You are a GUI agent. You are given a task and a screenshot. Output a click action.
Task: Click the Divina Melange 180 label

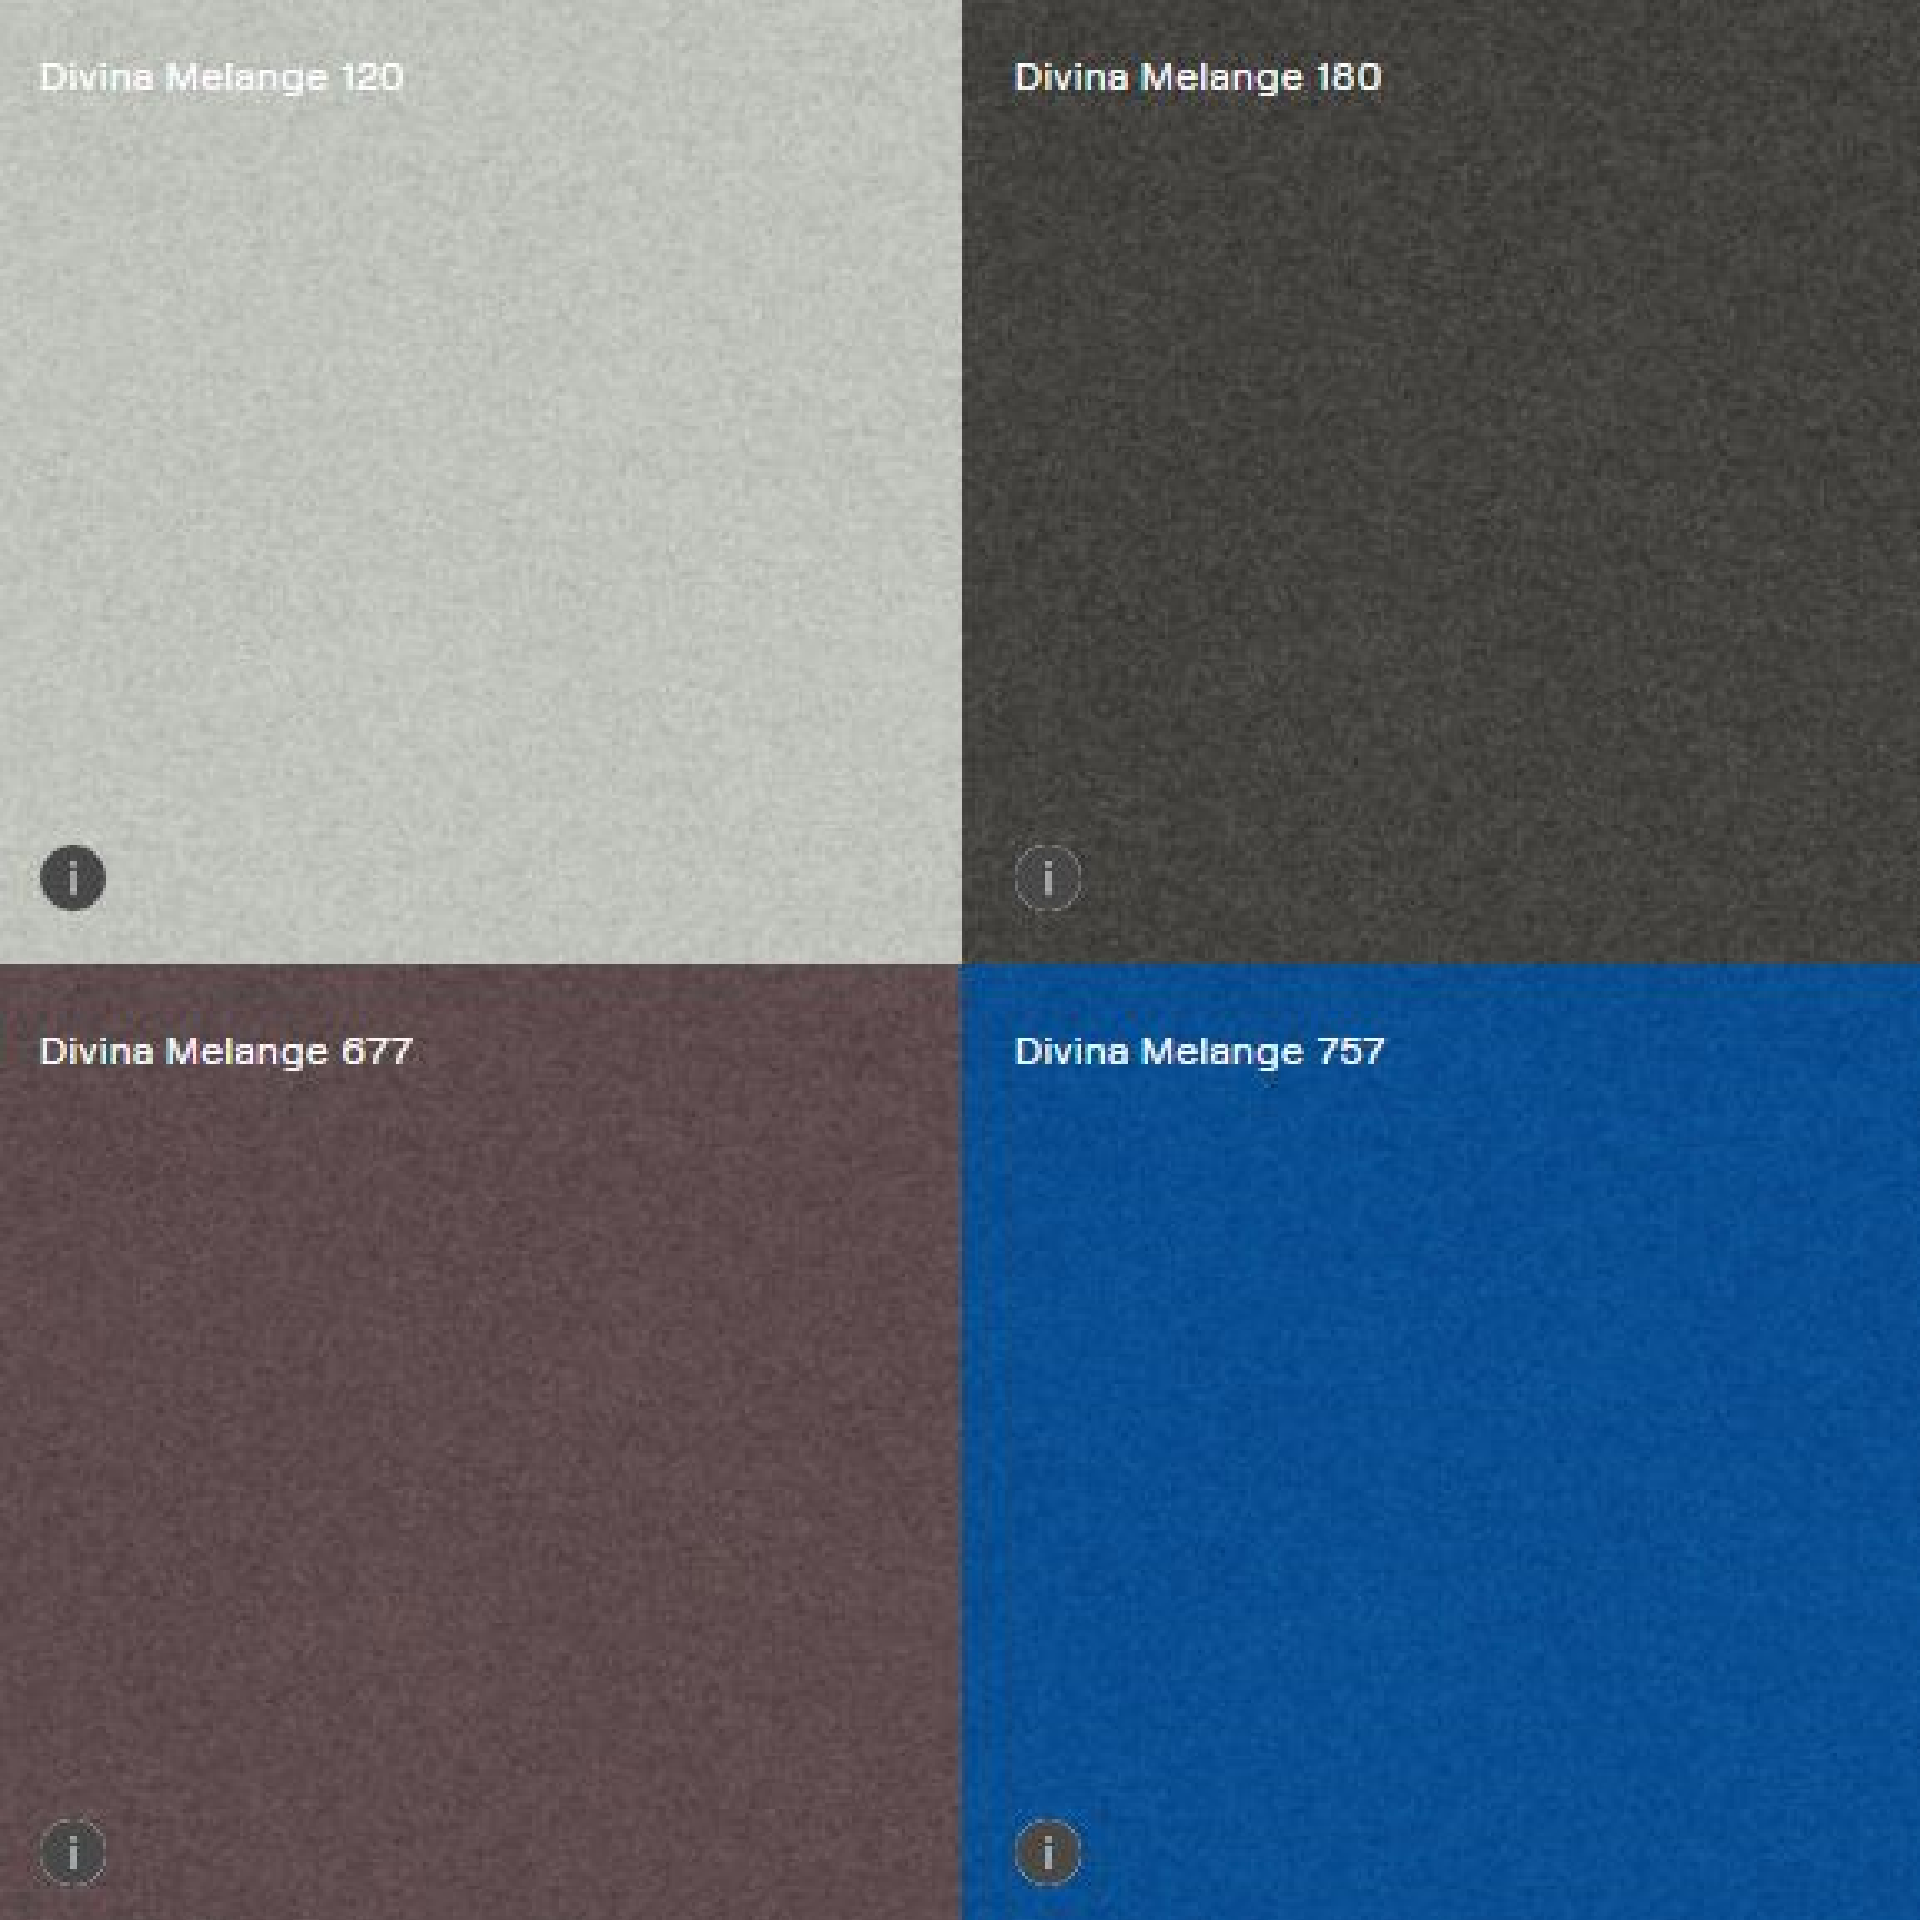click(x=1197, y=77)
